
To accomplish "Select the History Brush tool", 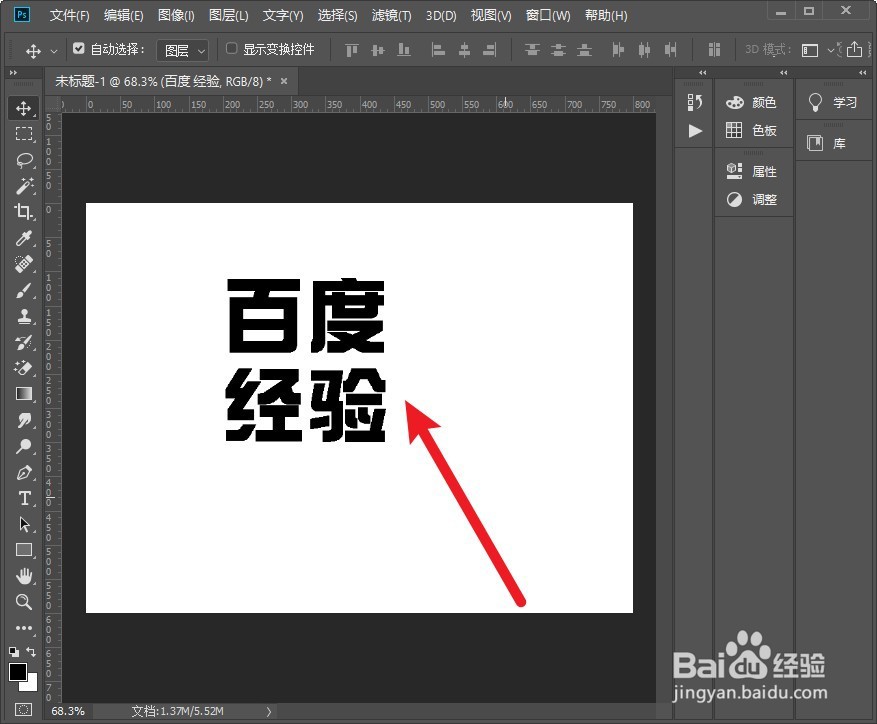I will [x=23, y=342].
